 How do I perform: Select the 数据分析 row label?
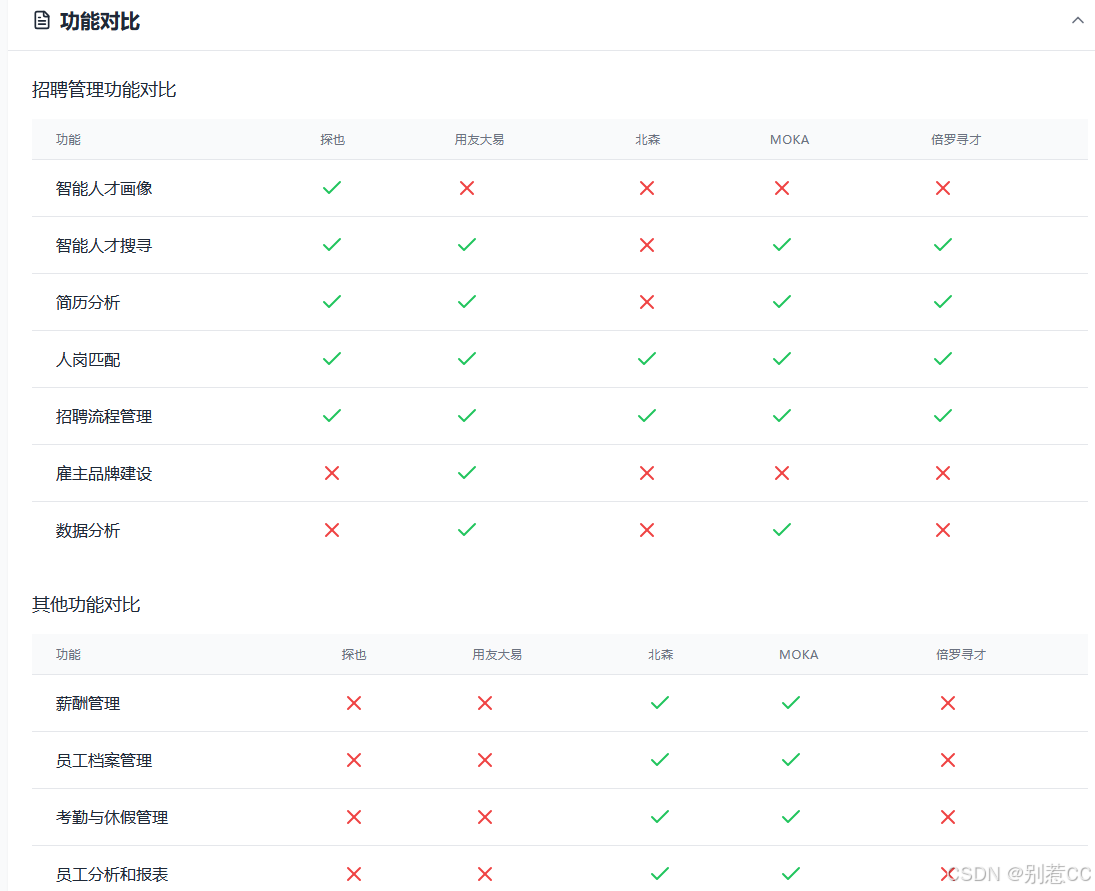click(88, 531)
